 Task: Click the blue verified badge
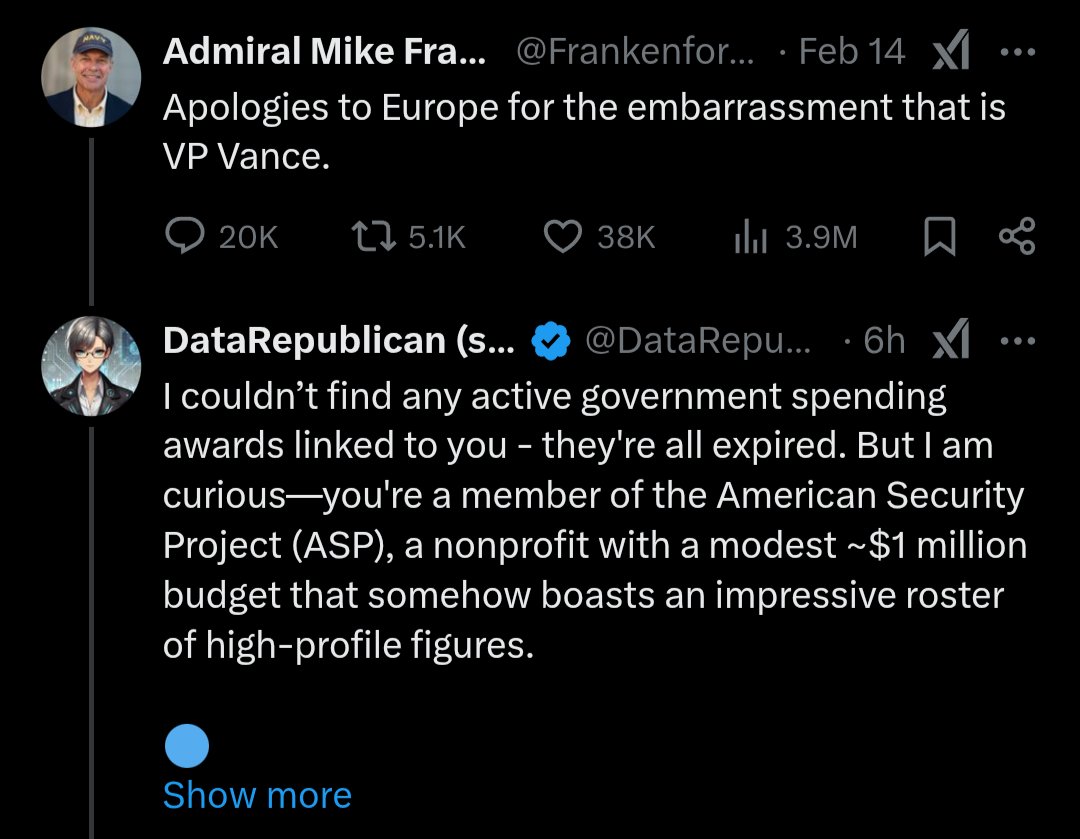(x=550, y=341)
